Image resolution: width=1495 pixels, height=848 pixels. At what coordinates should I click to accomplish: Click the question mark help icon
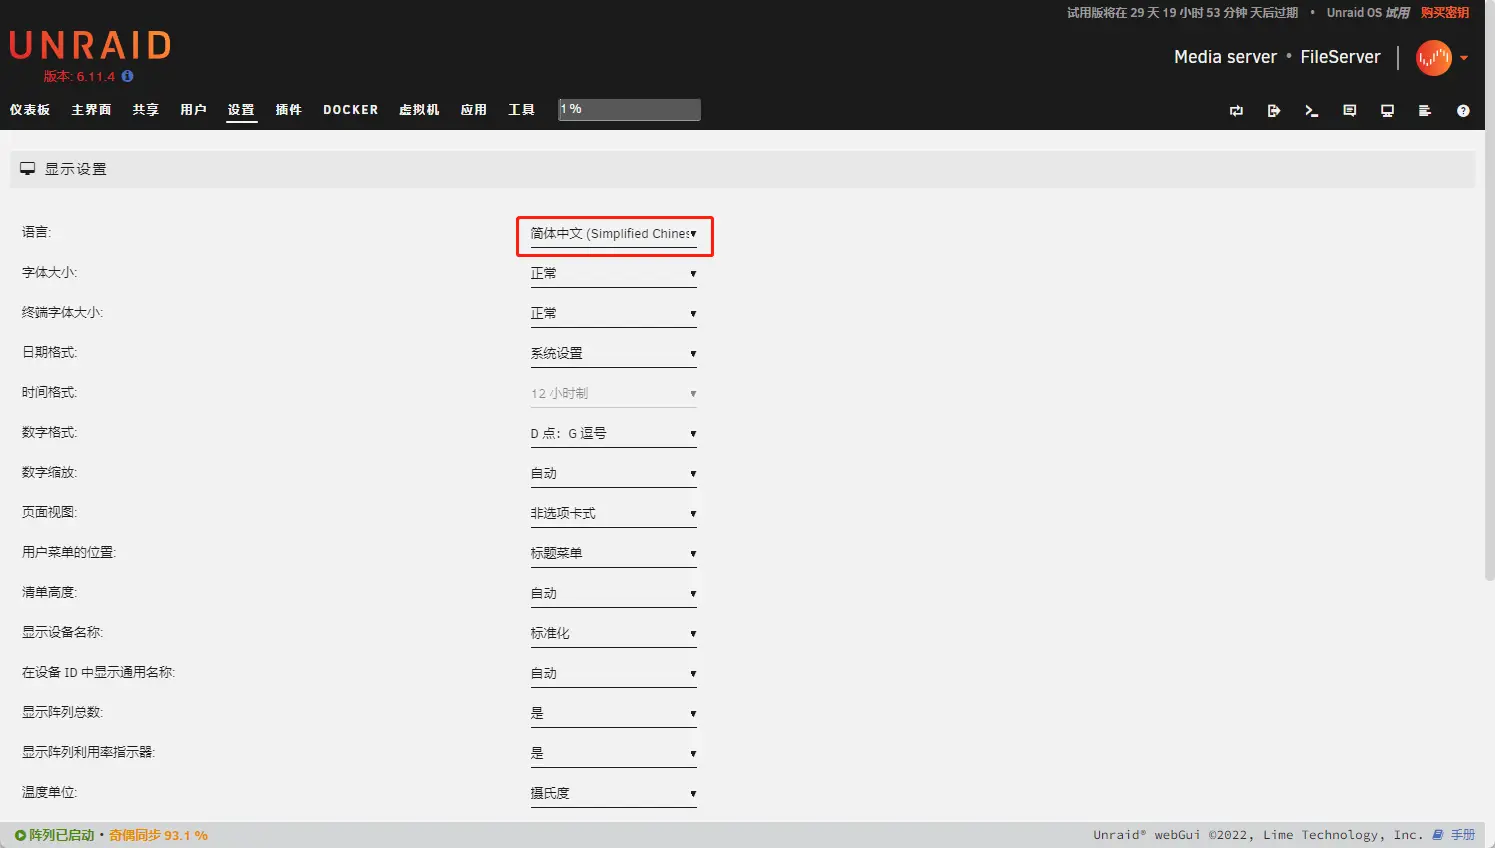pos(1463,111)
